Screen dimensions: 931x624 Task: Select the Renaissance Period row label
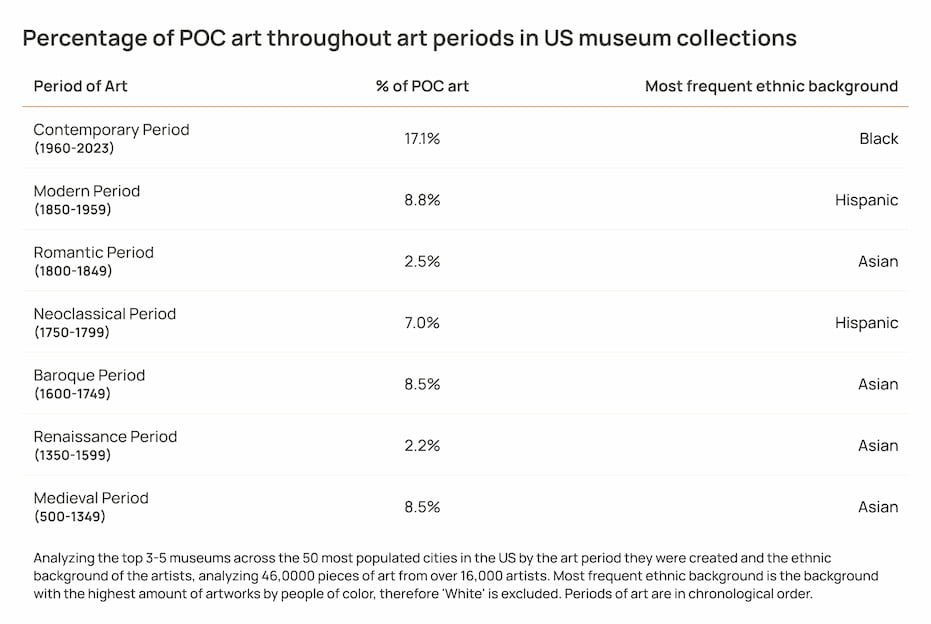pyautogui.click(x=105, y=437)
